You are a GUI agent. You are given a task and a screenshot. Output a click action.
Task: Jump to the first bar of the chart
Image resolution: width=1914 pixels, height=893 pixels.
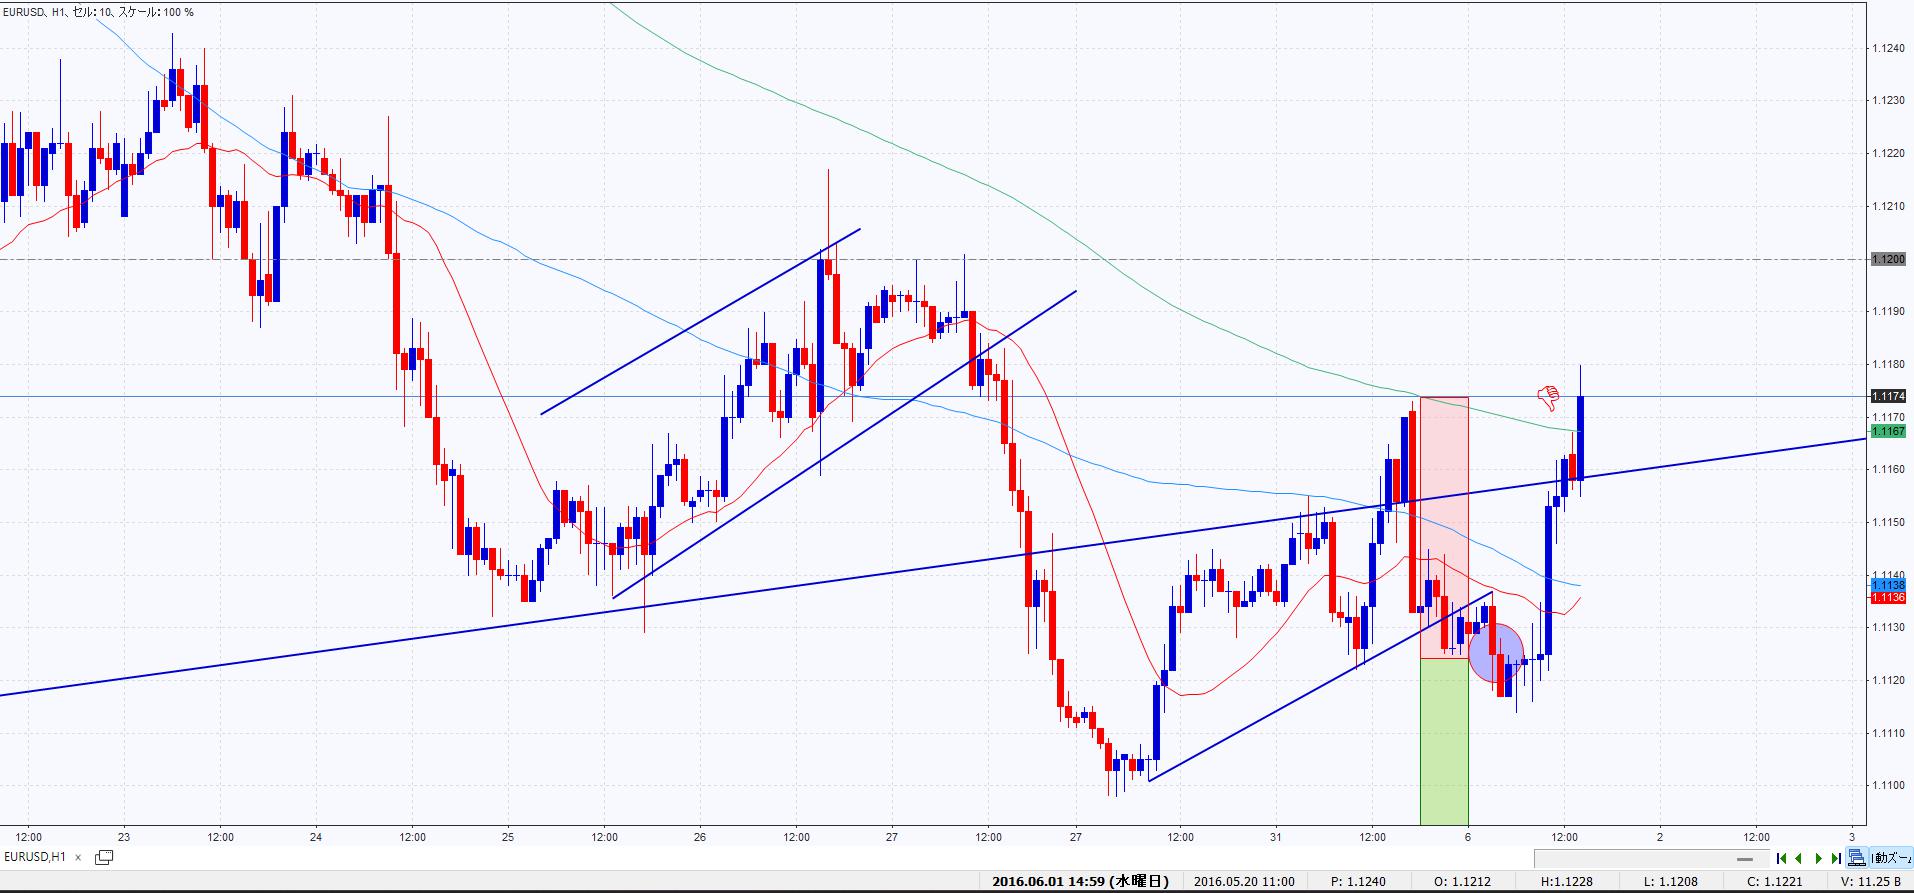pyautogui.click(x=1781, y=858)
